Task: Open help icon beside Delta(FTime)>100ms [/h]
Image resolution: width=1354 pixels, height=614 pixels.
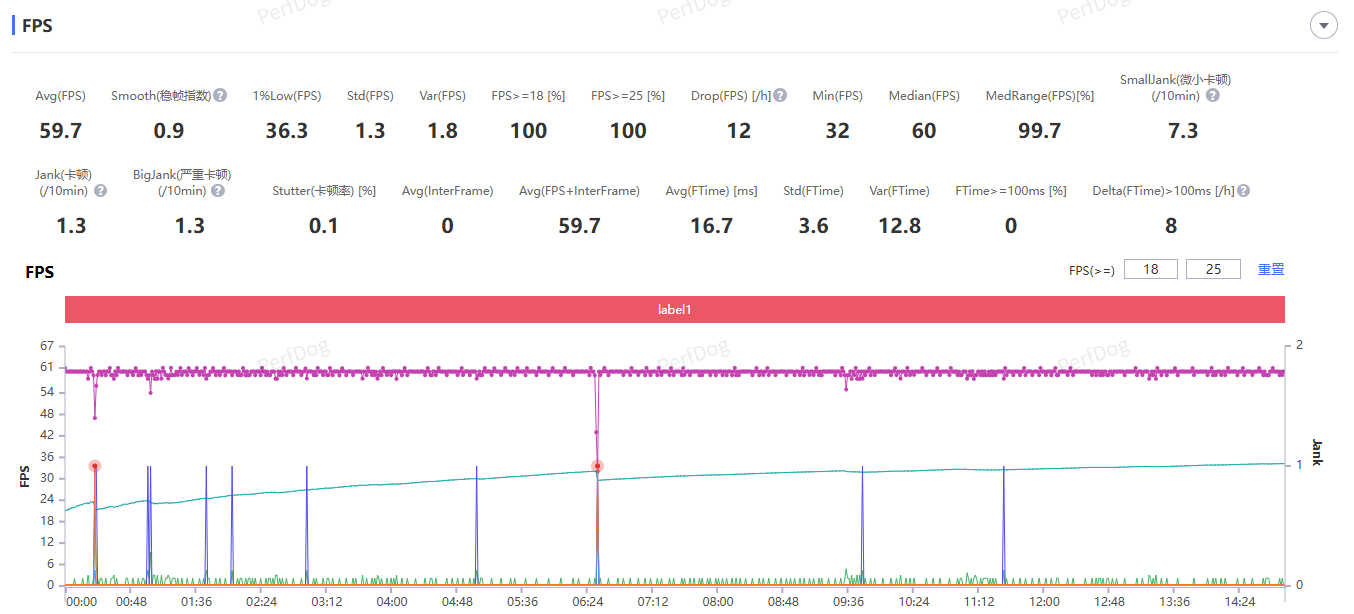Action: point(1244,191)
